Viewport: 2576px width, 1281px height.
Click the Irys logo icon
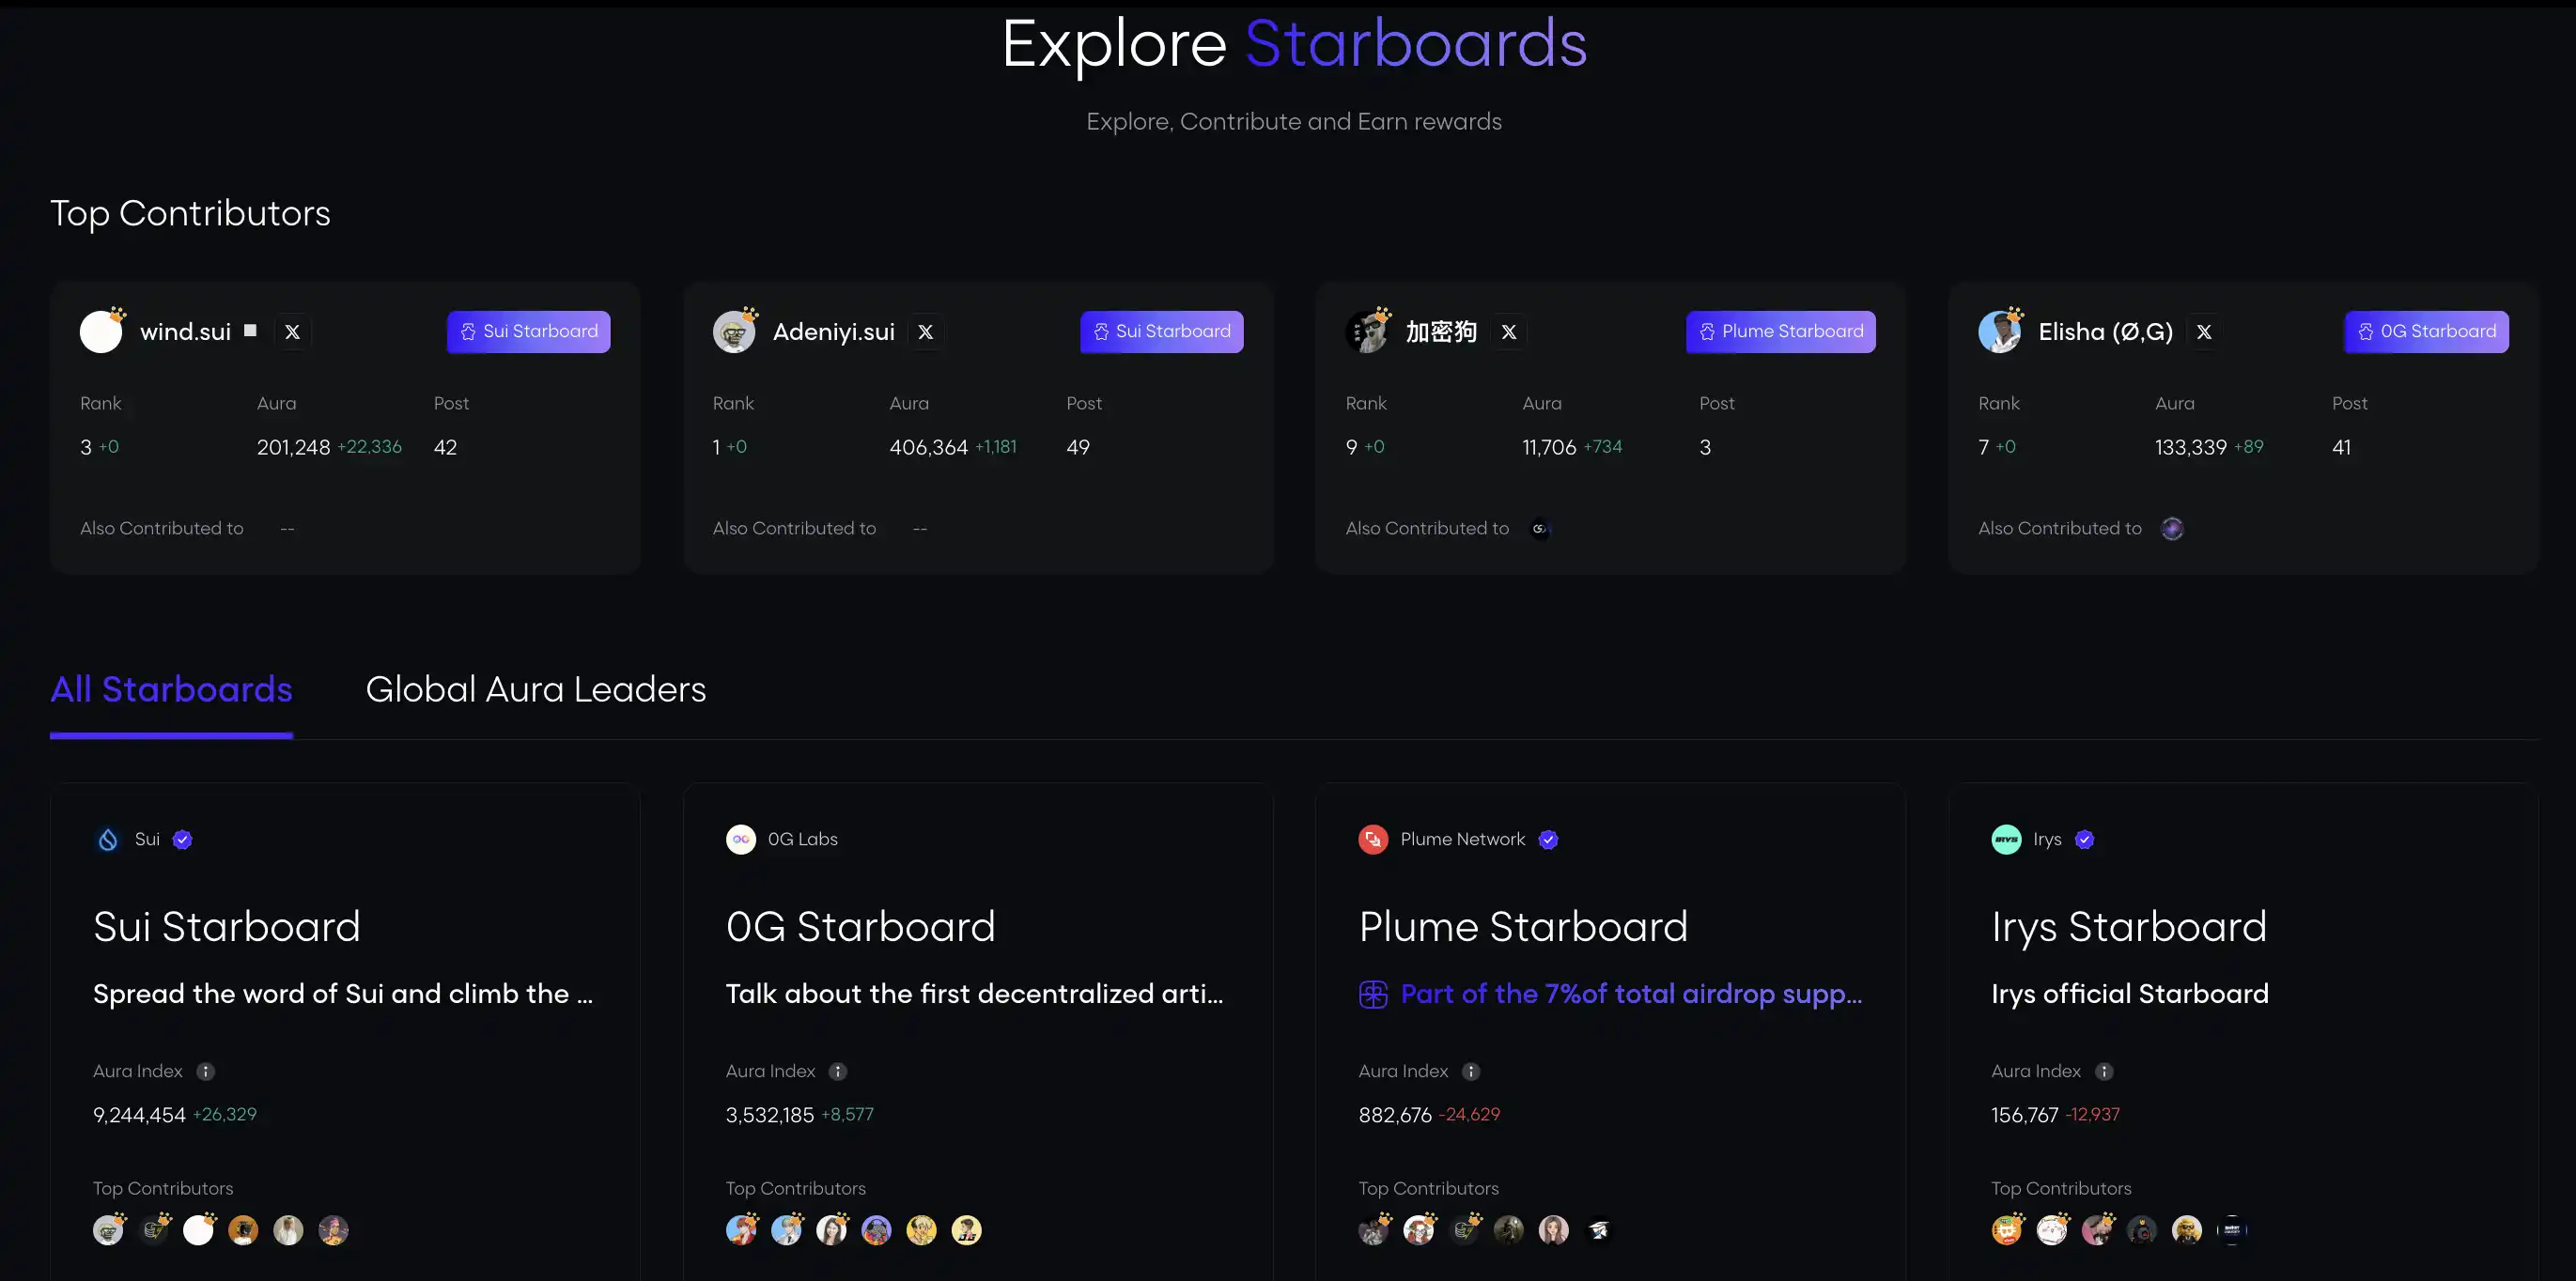point(2006,840)
